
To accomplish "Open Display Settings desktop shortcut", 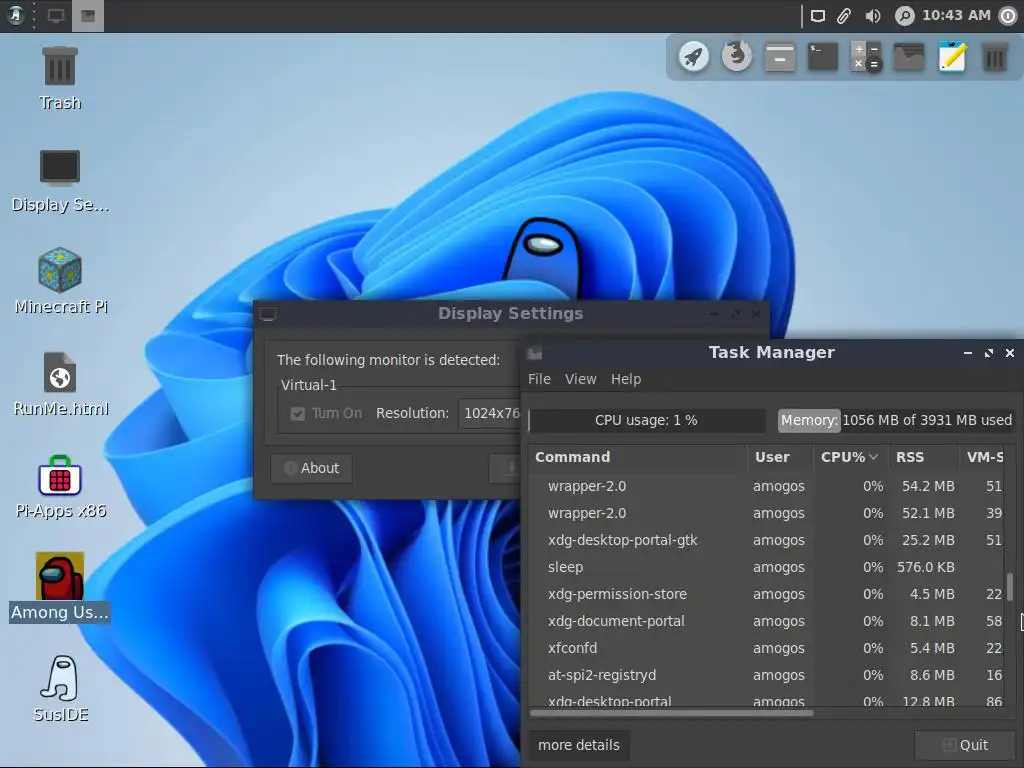I will click(59, 182).
